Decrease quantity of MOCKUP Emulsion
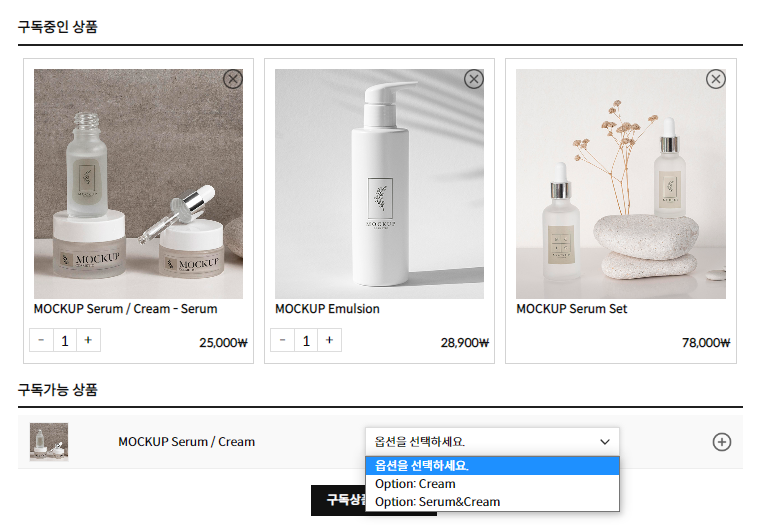Viewport: 762px width, 528px height. [x=282, y=340]
